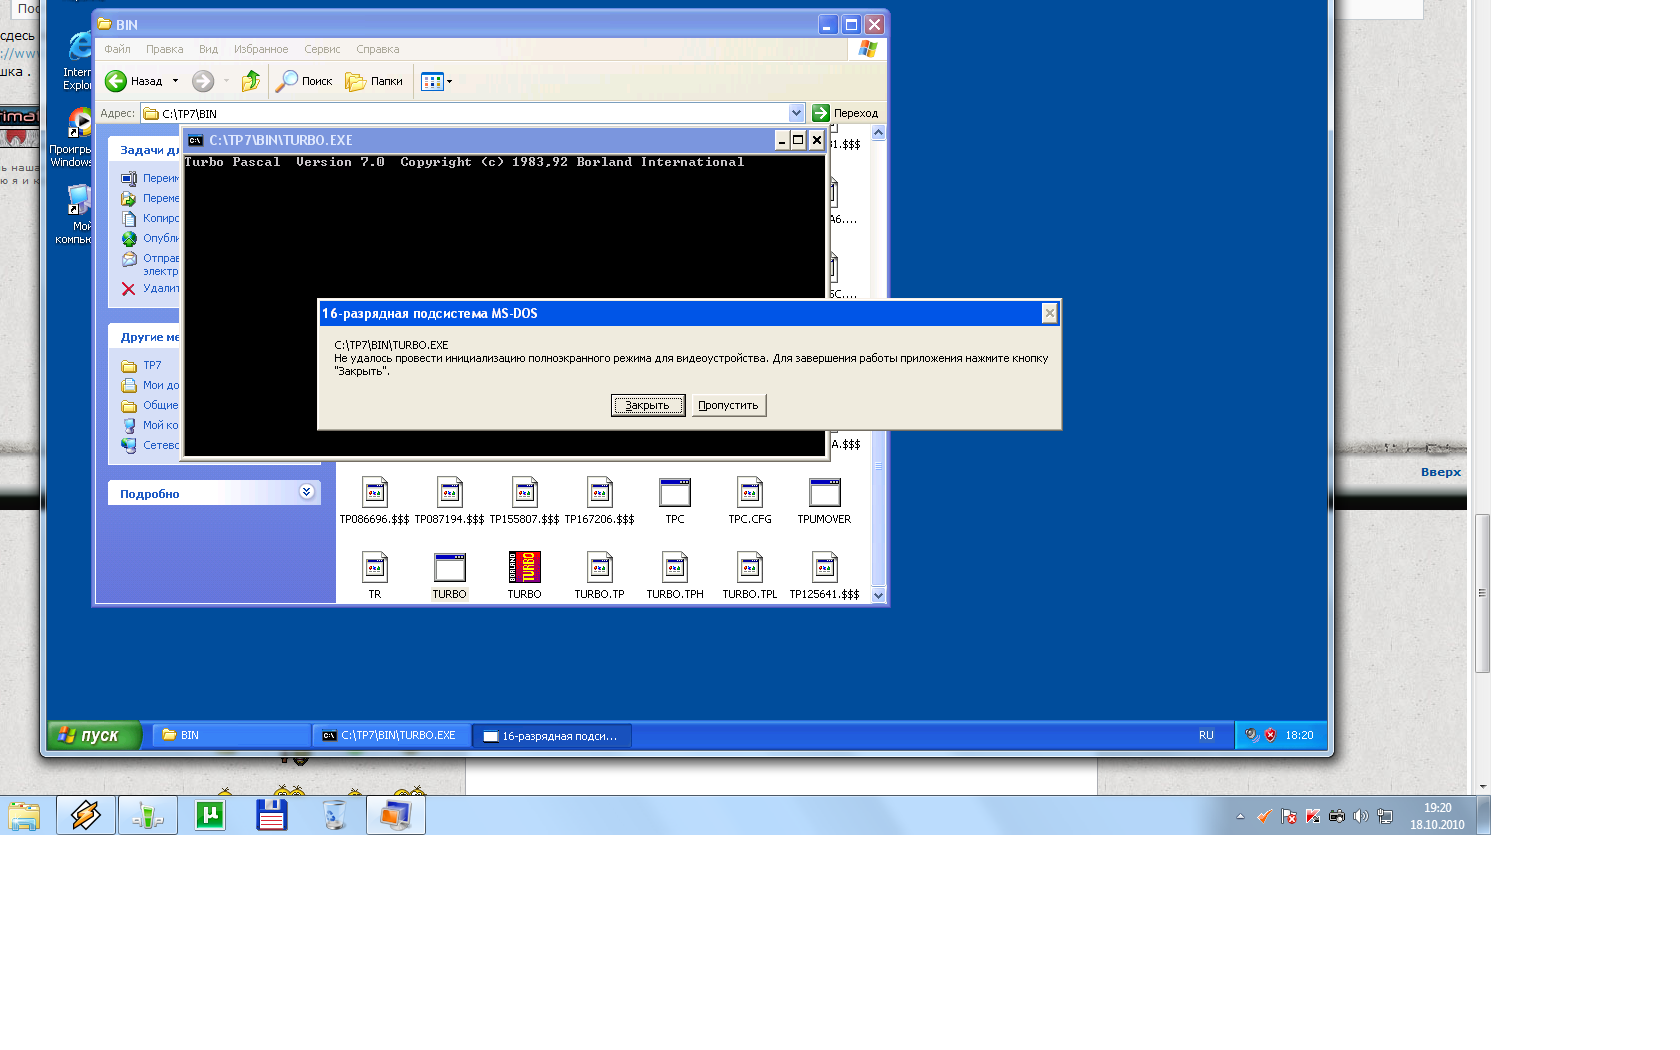The image size is (1680, 1050).
Task: Click the RU language indicator
Action: click(1206, 735)
